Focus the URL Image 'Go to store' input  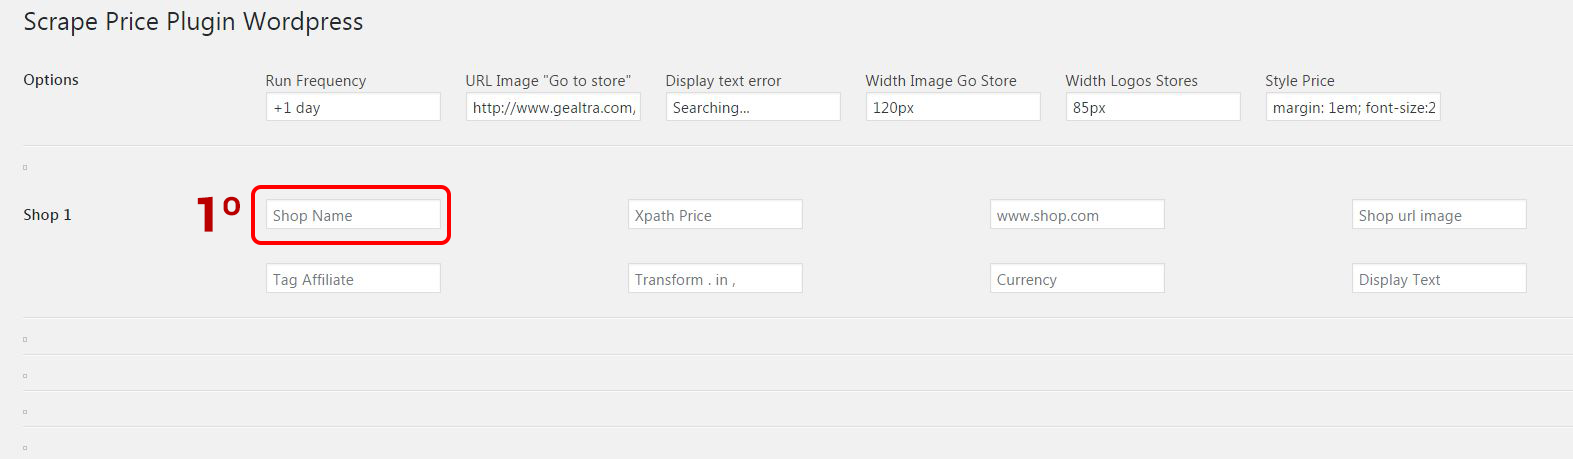(552, 107)
